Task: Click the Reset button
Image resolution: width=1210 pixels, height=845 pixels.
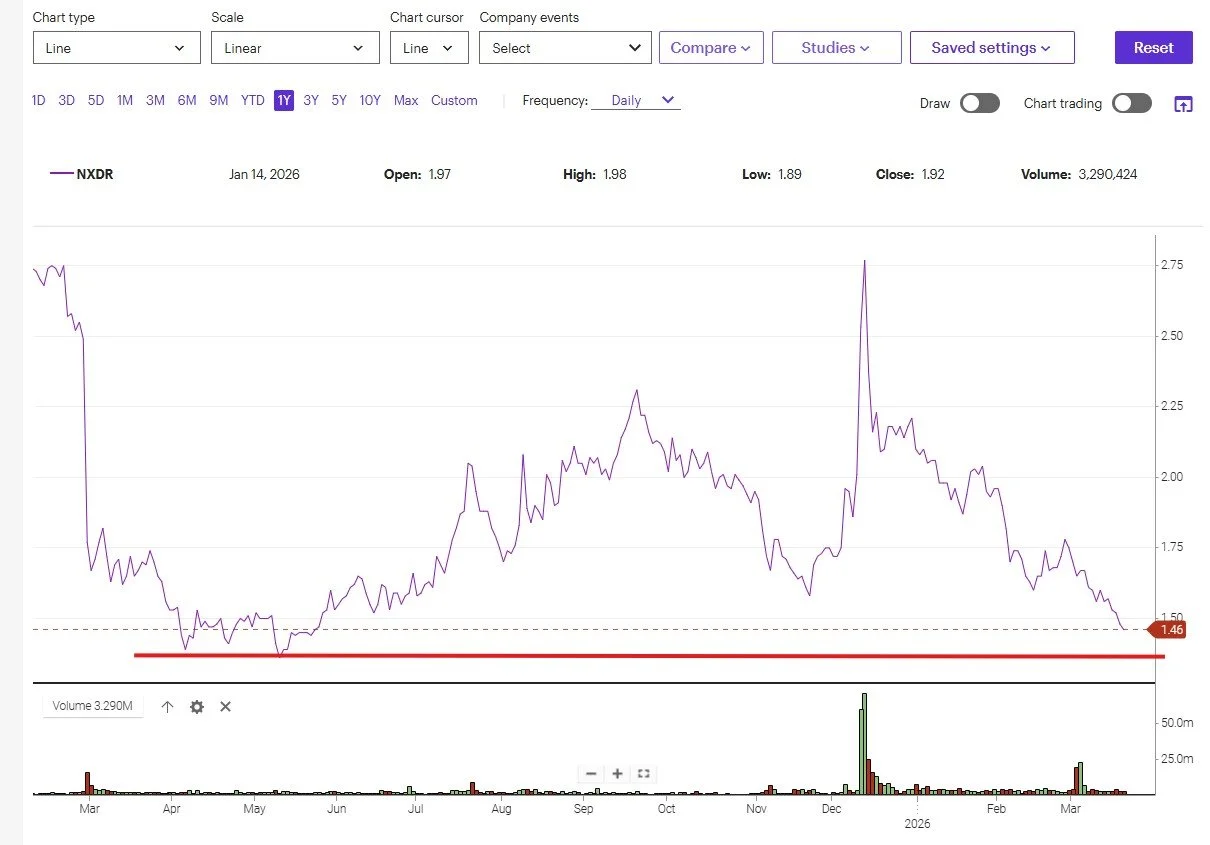Action: 1153,47
